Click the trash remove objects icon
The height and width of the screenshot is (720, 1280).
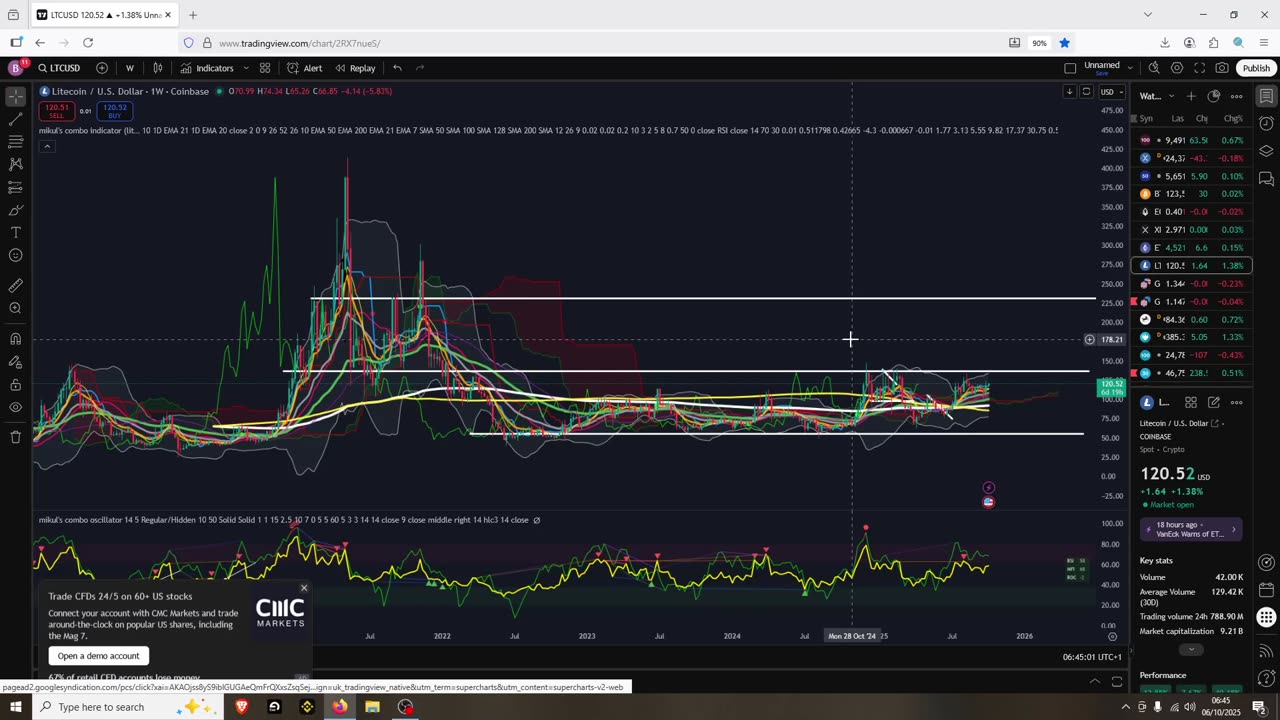coord(16,437)
